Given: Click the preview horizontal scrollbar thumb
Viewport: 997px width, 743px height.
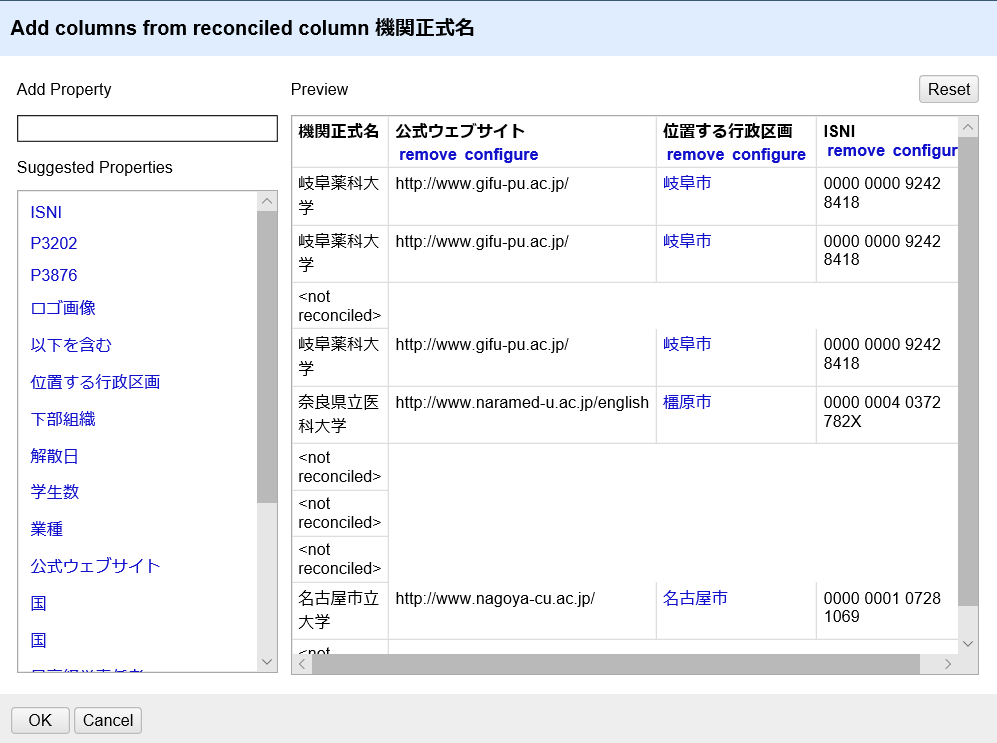Looking at the screenshot, I should coord(615,664).
